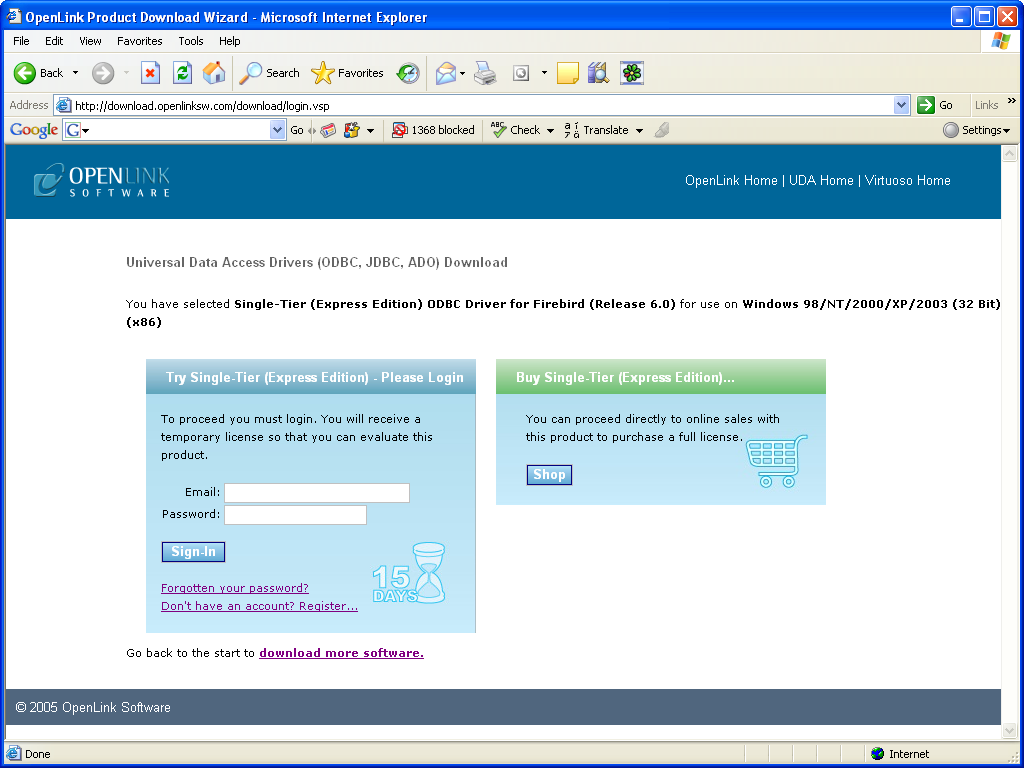Screen dimensions: 1024x768
Task: Click the Sign-In button
Action: tap(193, 552)
